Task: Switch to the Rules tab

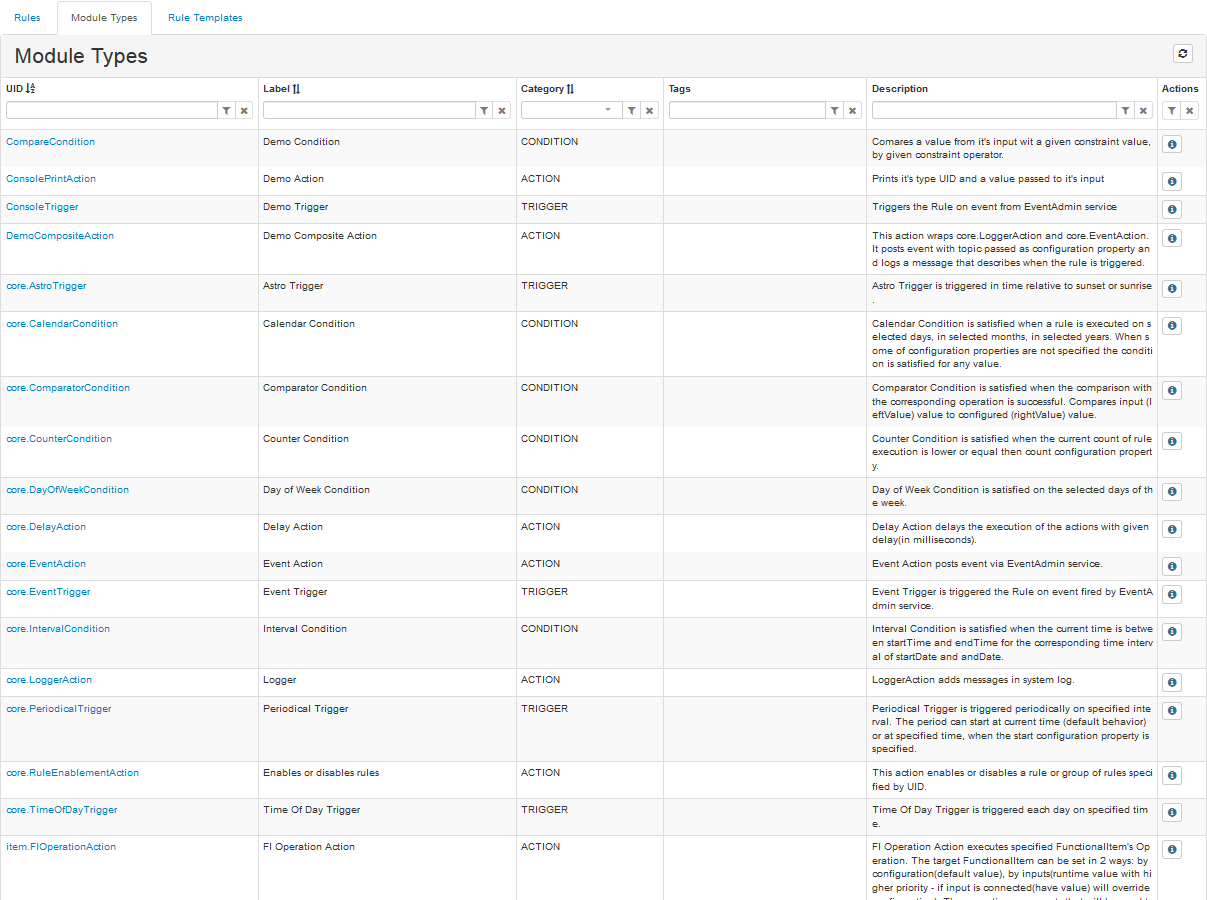Action: coord(27,17)
